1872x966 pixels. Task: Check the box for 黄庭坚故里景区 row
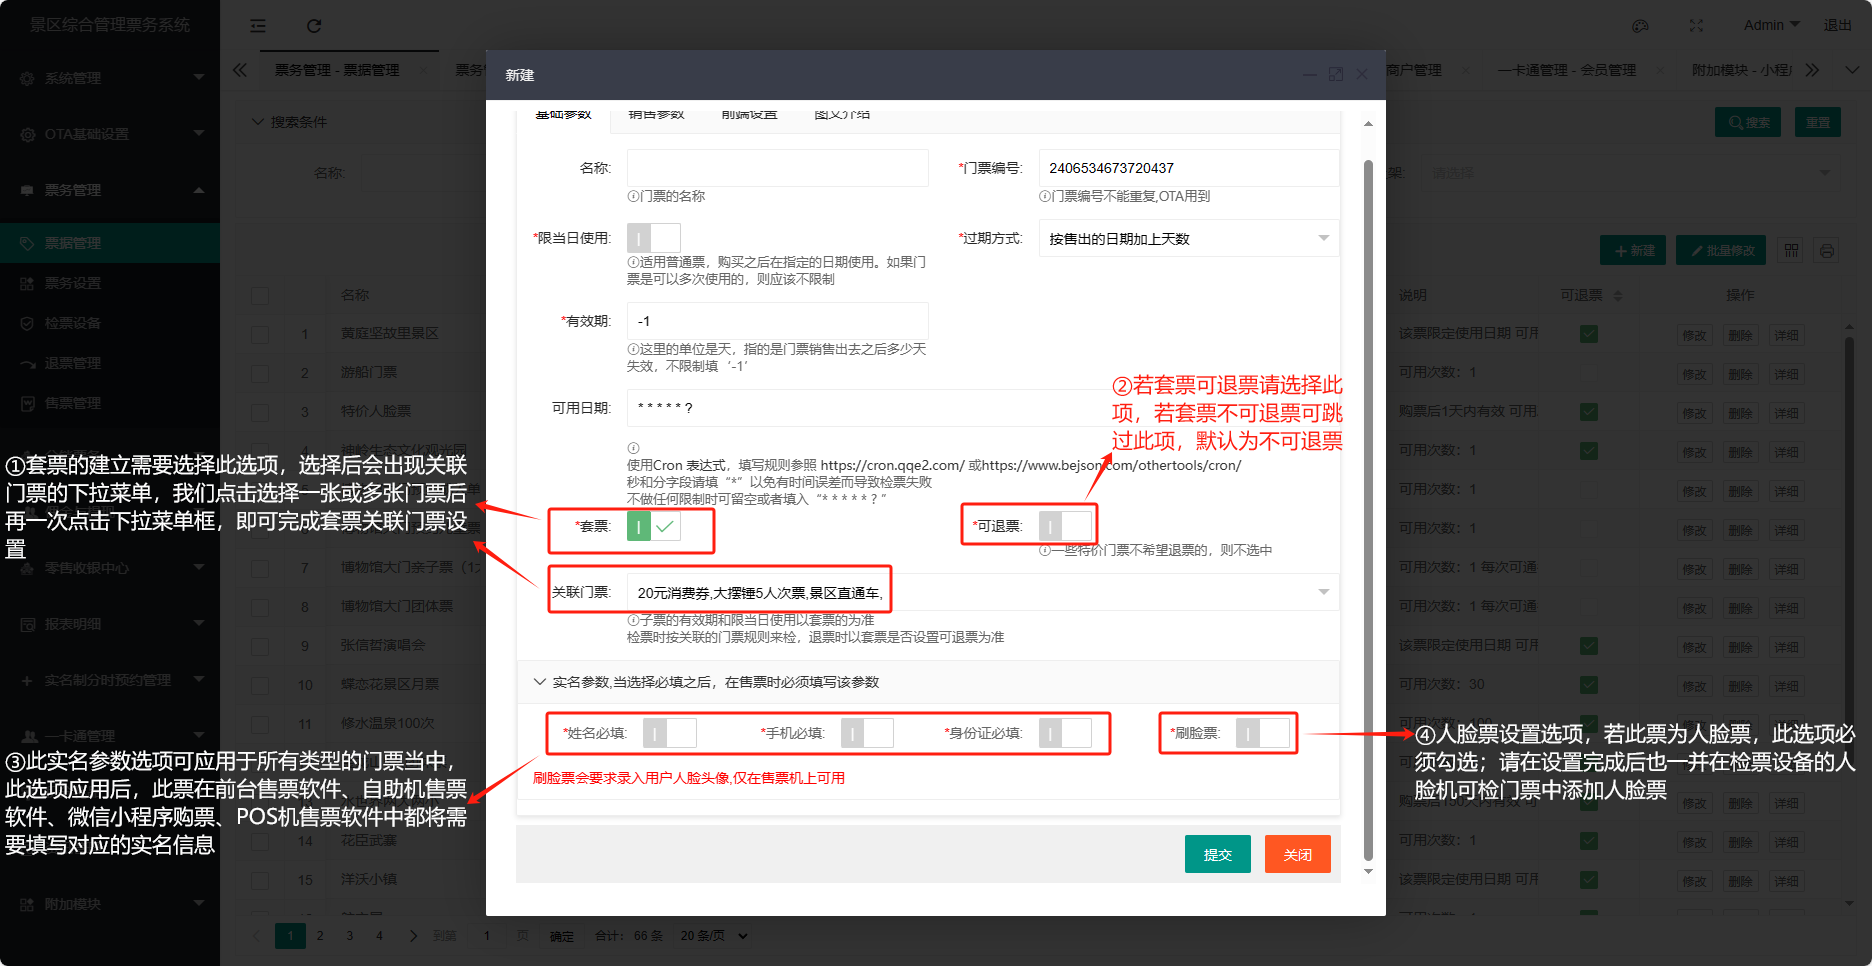[260, 334]
